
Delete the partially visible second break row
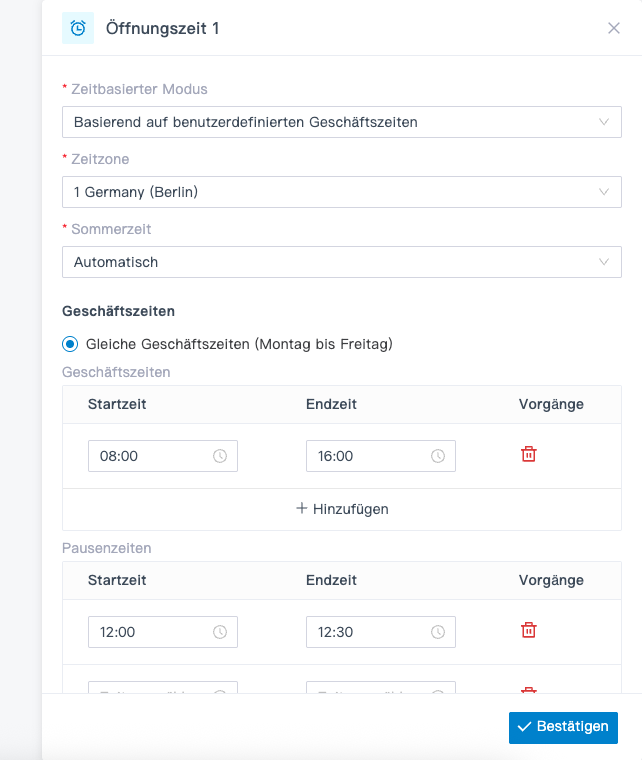(529, 689)
